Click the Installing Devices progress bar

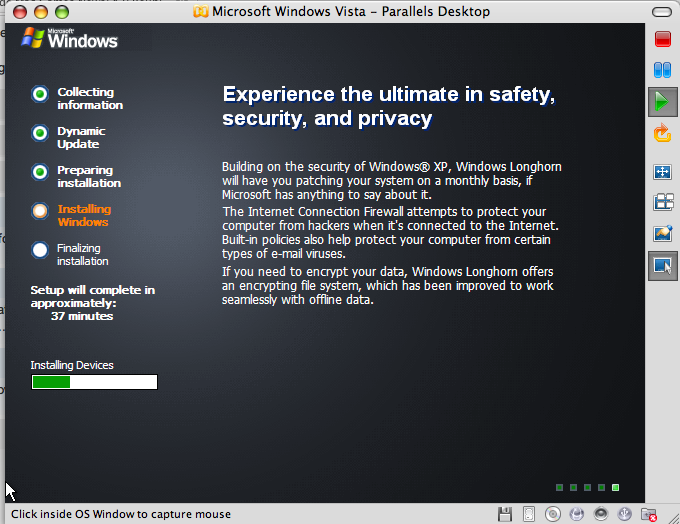pos(94,382)
